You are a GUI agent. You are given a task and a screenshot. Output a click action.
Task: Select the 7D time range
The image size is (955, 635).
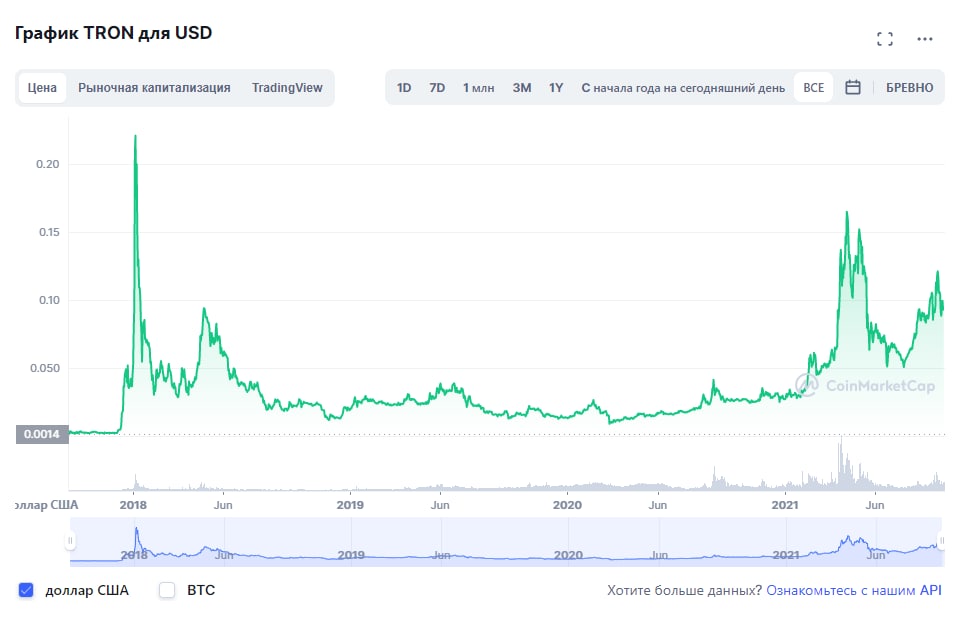point(437,88)
